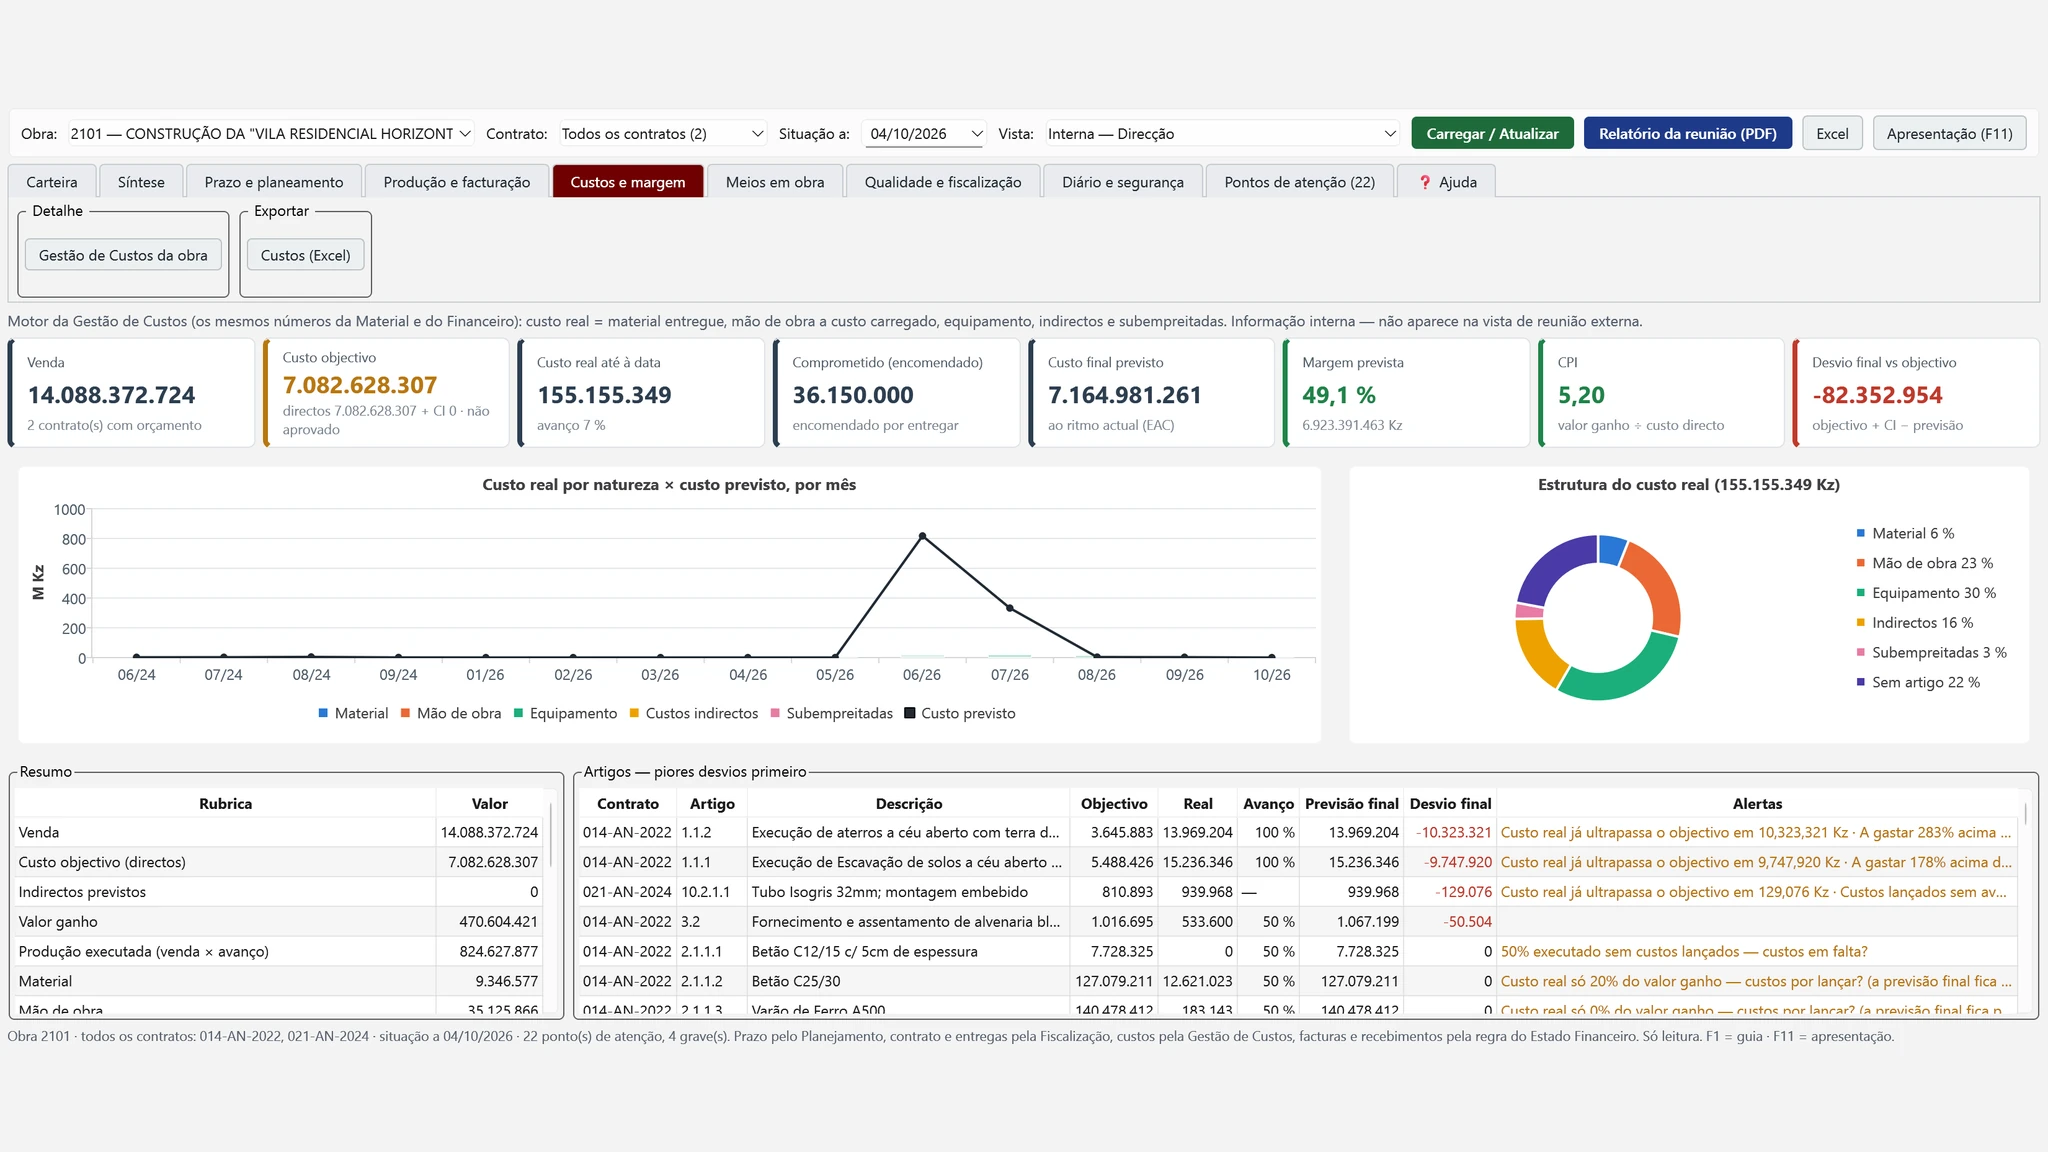The height and width of the screenshot is (1152, 2048).
Task: Click Desvio final -82.352.954 card
Action: [1915, 393]
